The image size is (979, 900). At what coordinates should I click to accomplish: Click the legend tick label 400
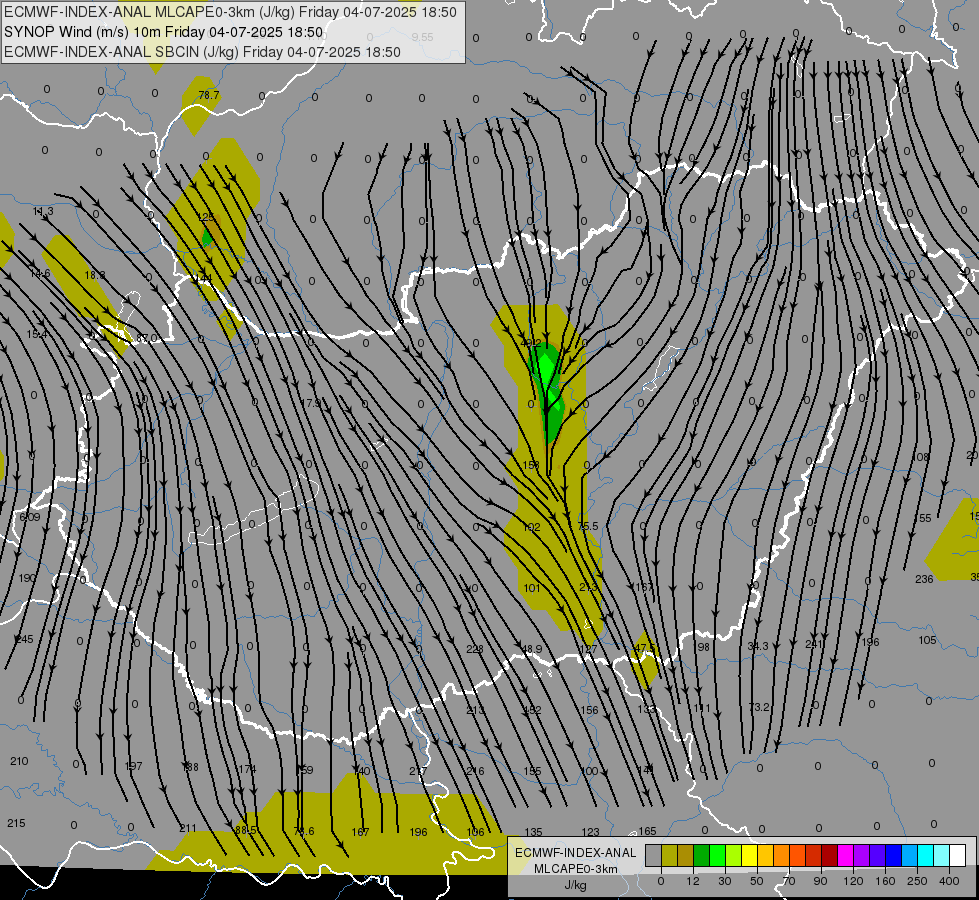949,881
